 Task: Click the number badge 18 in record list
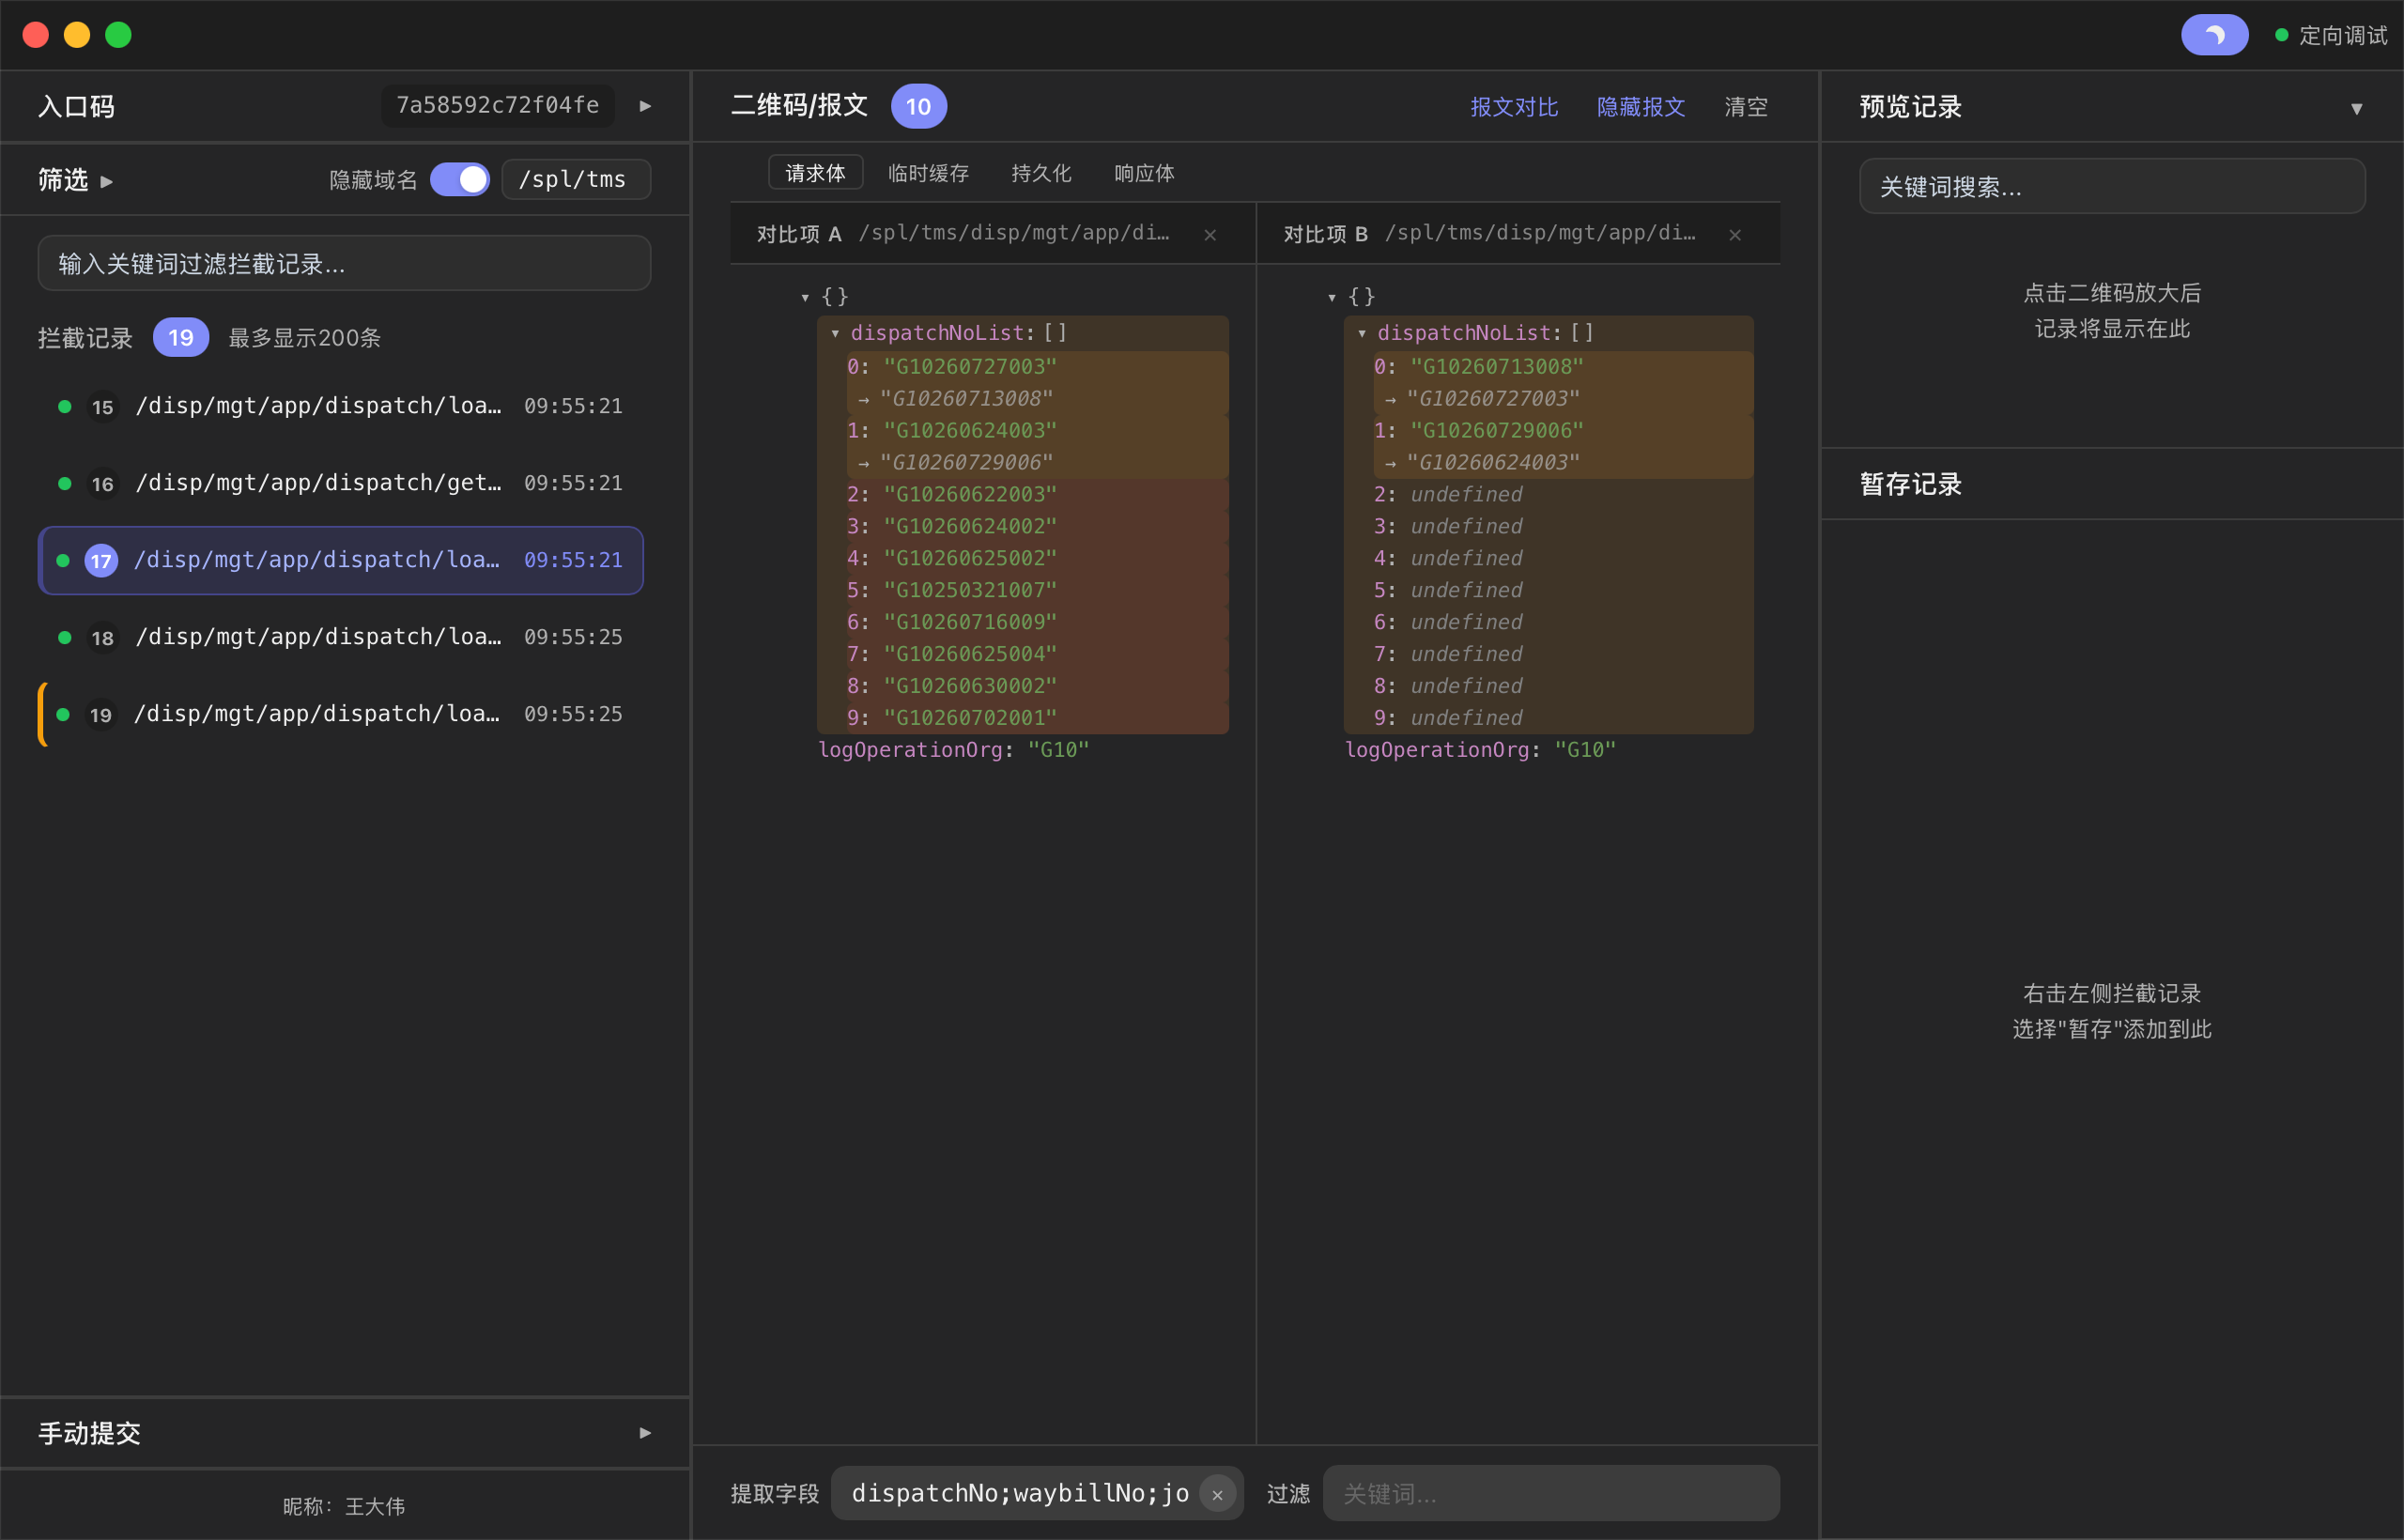pos(102,637)
